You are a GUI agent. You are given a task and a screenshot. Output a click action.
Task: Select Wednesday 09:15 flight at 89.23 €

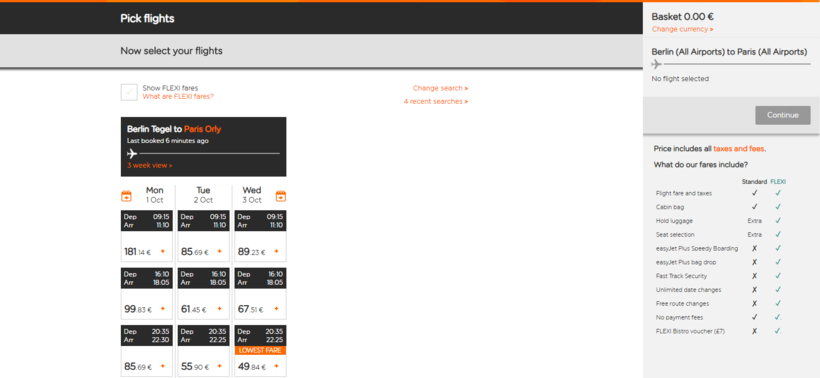pos(260,236)
